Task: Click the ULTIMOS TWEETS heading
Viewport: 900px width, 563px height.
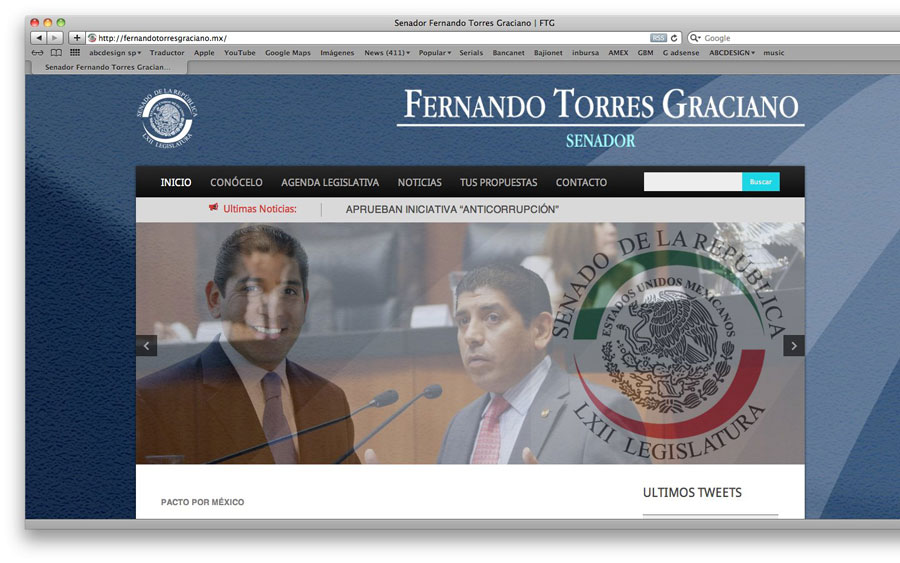Action: point(692,492)
